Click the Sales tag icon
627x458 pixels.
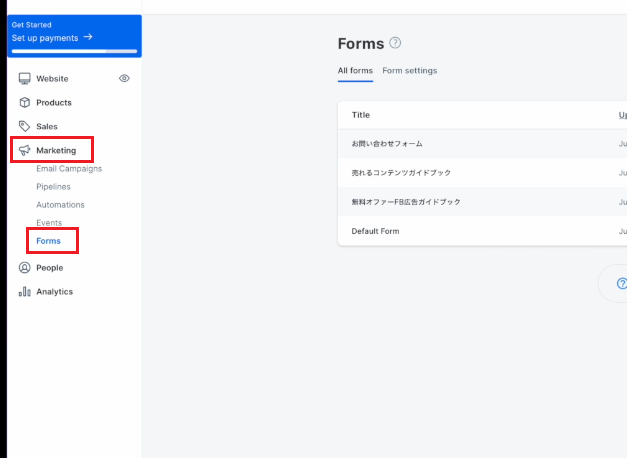(x=24, y=126)
